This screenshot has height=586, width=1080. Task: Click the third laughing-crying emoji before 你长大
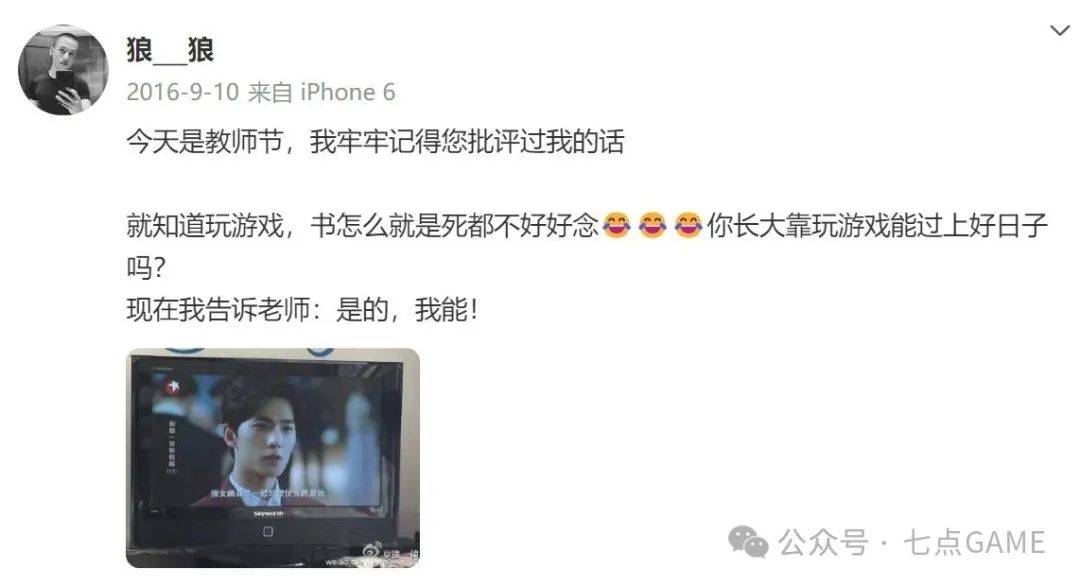click(x=688, y=225)
